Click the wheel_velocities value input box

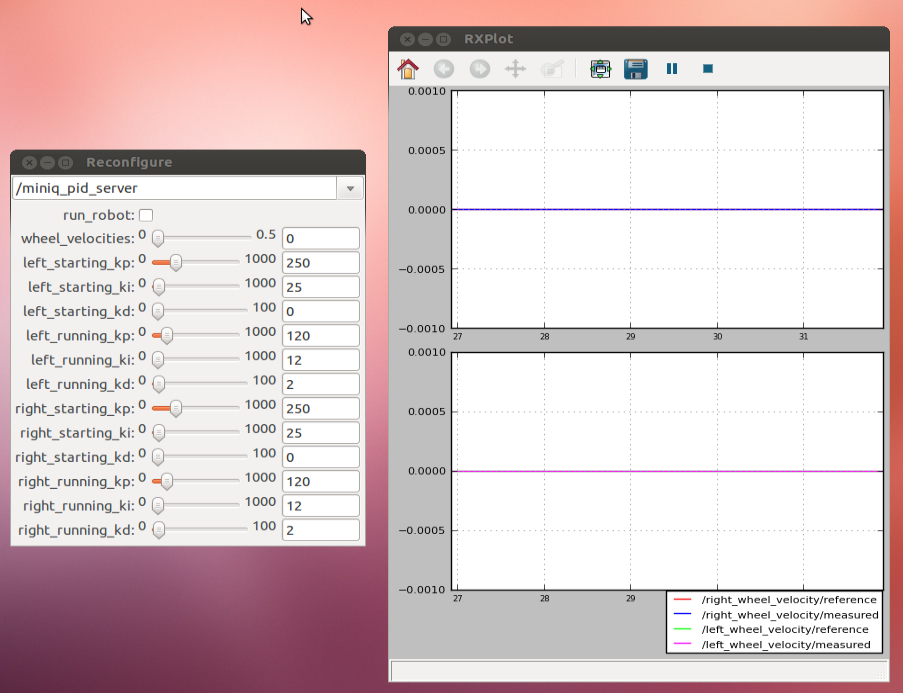320,239
